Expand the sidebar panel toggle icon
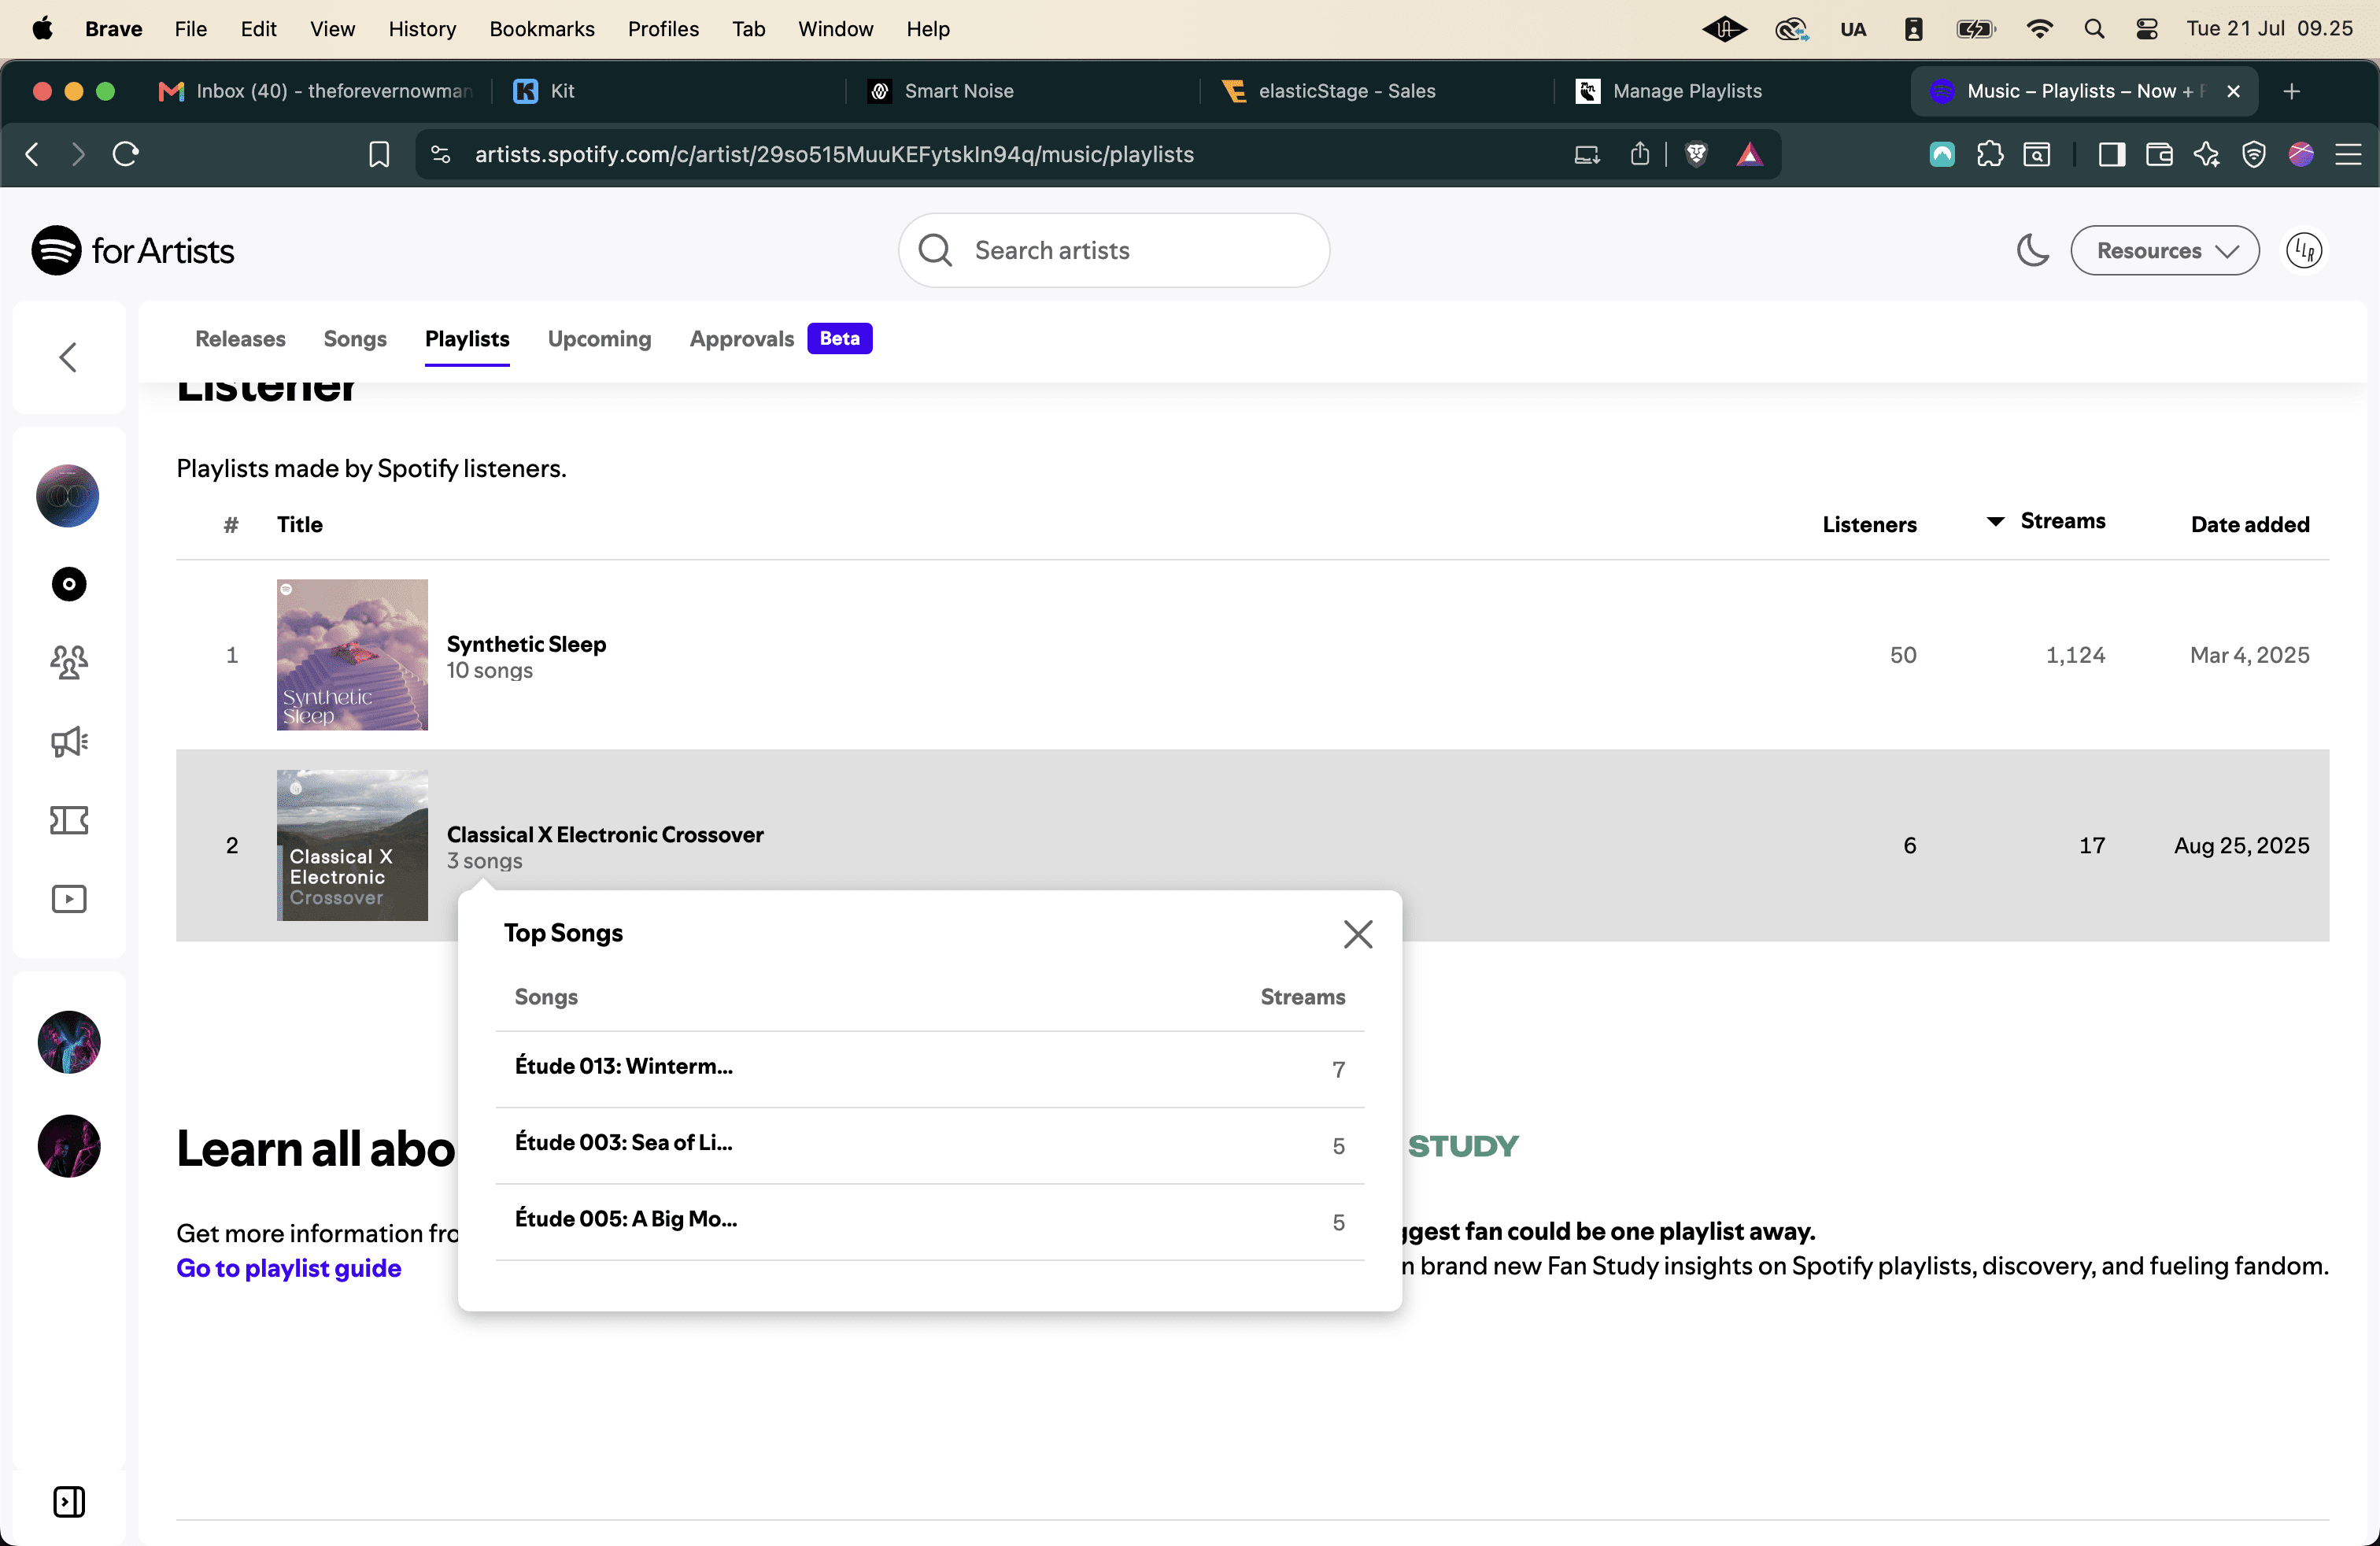The height and width of the screenshot is (1546, 2380). (x=69, y=1501)
